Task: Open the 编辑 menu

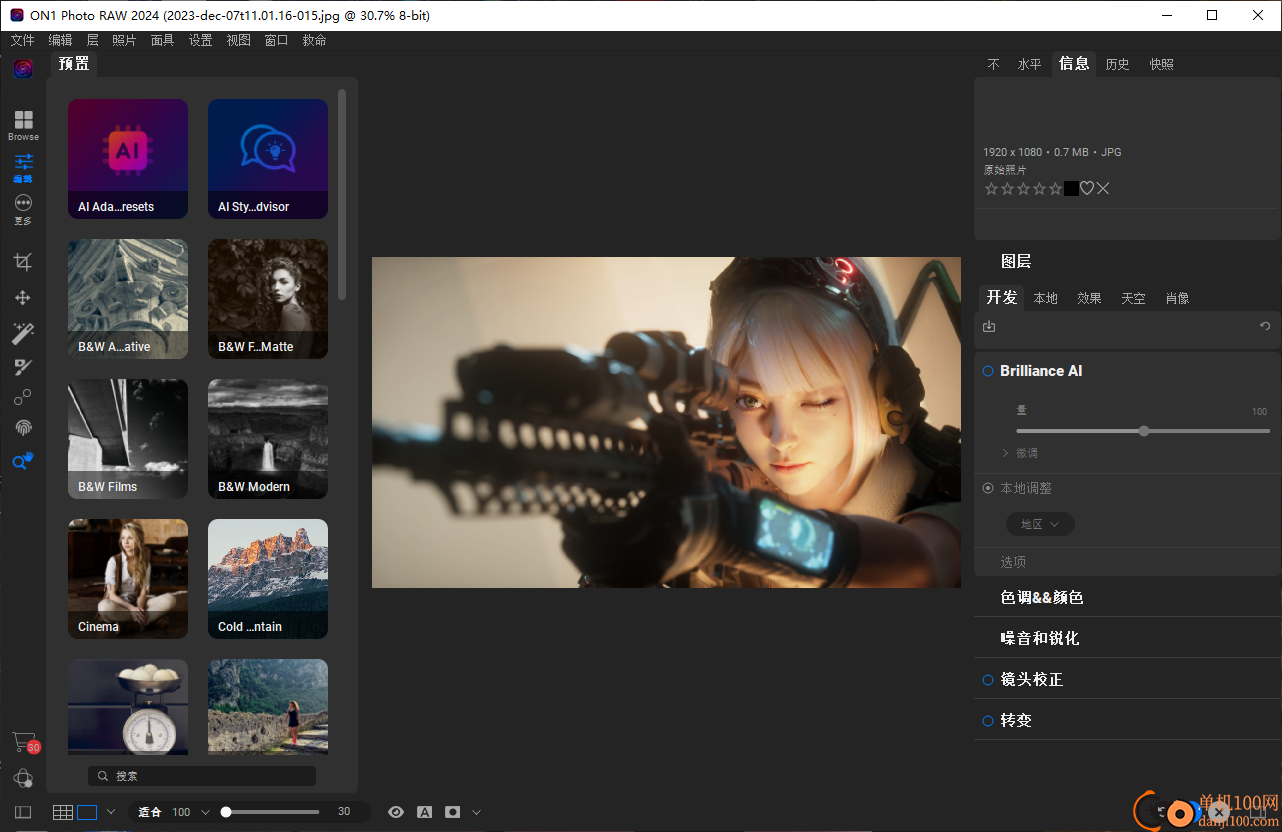Action: 60,40
